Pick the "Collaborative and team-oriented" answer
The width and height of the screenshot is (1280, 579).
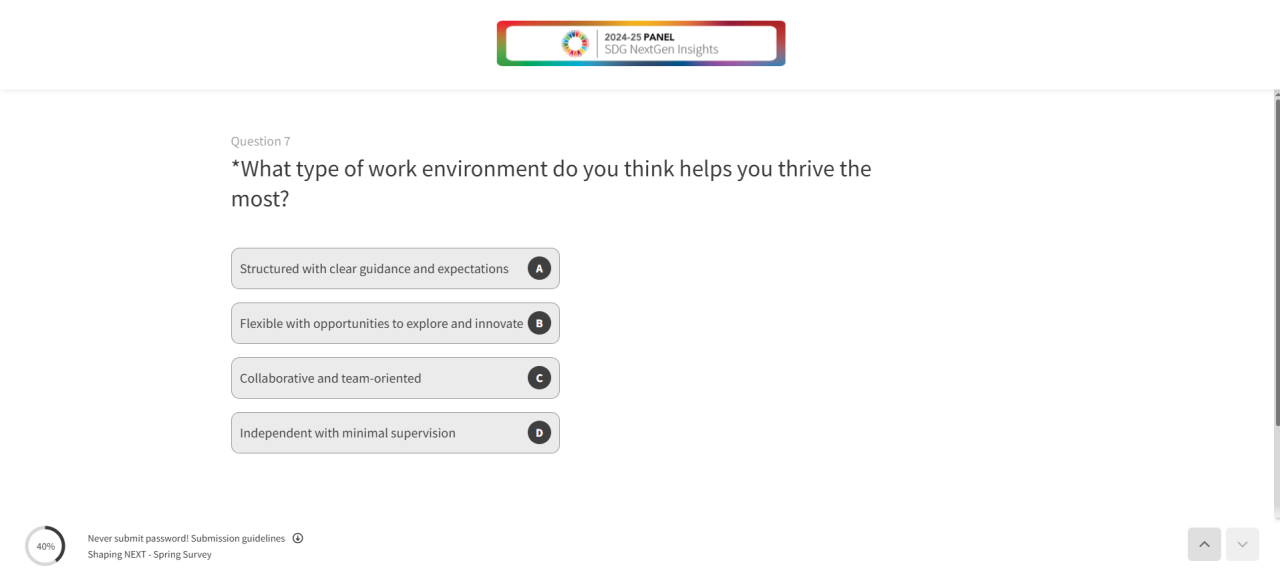coord(331,379)
